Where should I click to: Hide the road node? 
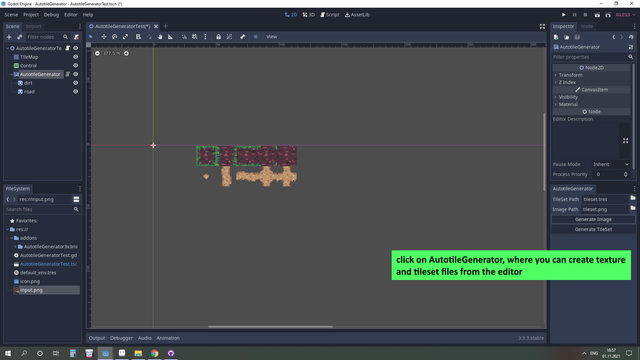[76, 91]
